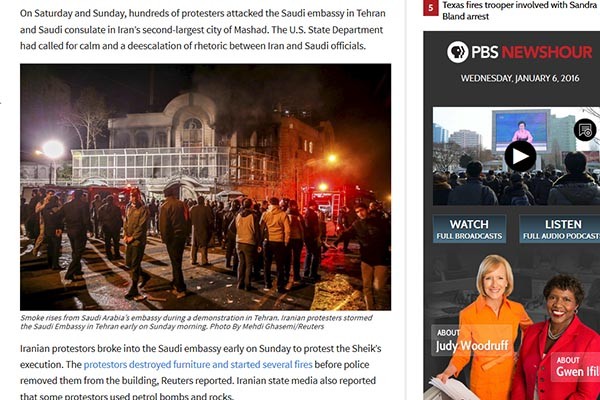Open About Gwen Ifill link
Image resolution: width=600 pixels, height=400 pixels.
[576, 366]
